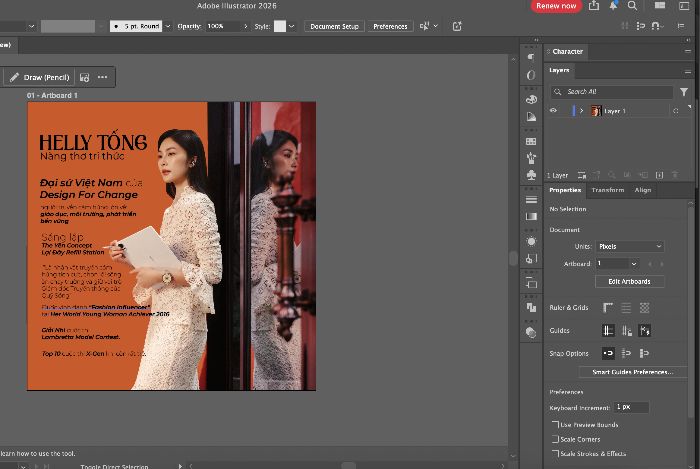Open the Swatches panel dock icon

531,141
